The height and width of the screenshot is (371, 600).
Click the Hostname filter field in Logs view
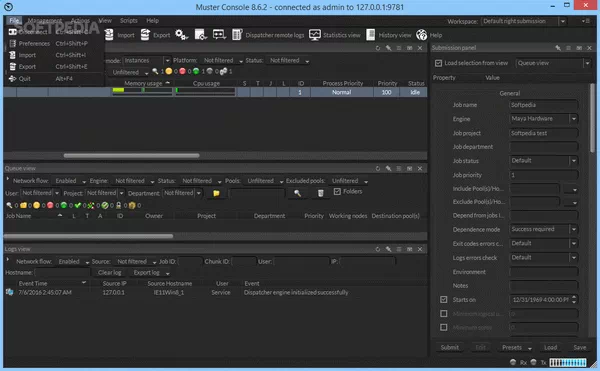tap(62, 272)
